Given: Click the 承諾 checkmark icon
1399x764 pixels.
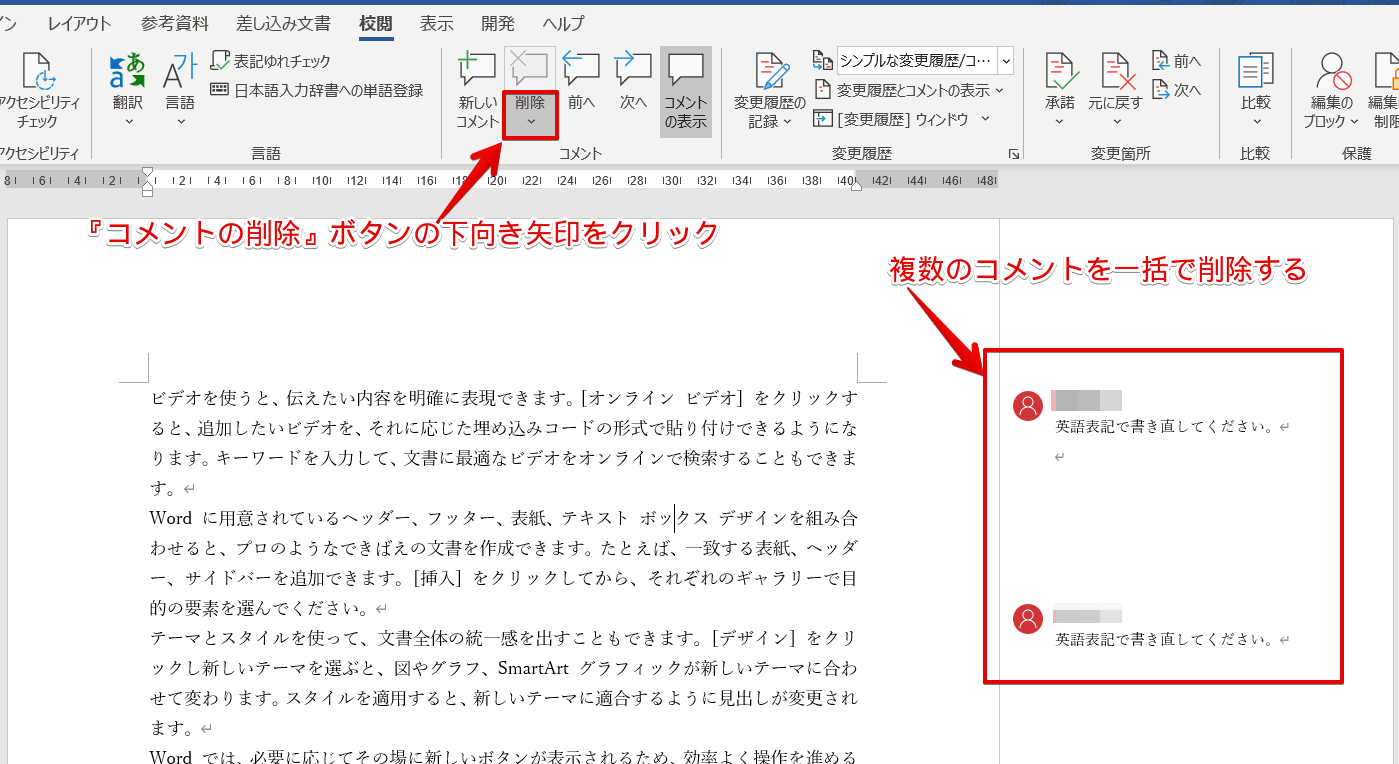Looking at the screenshot, I should point(1060,70).
